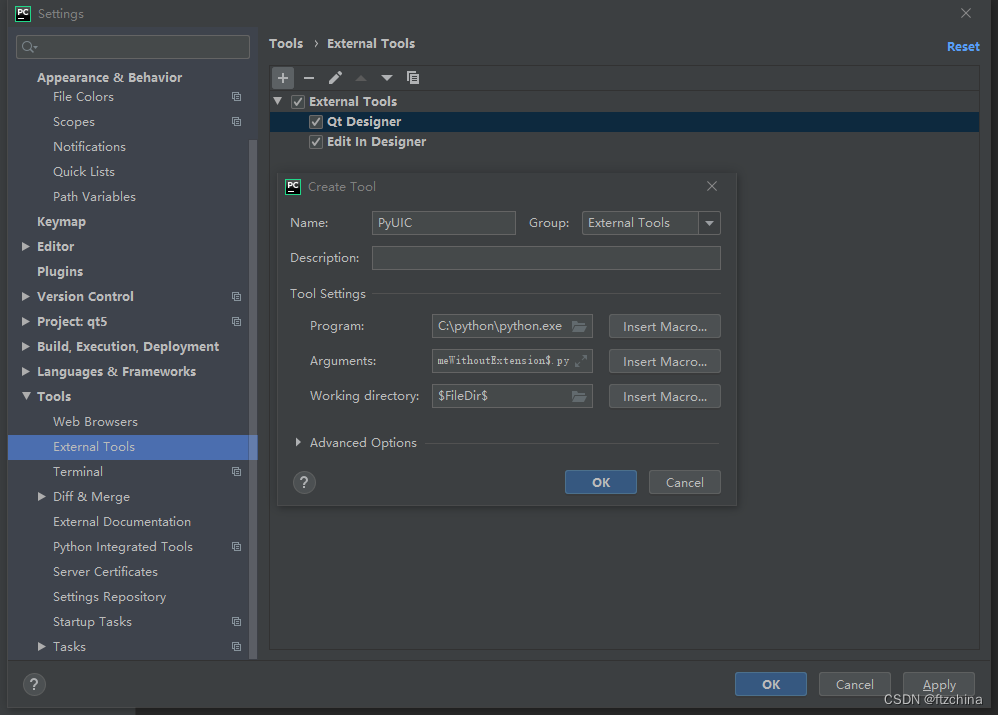
Task: Click Insert Macro for Program
Action: [664, 327]
